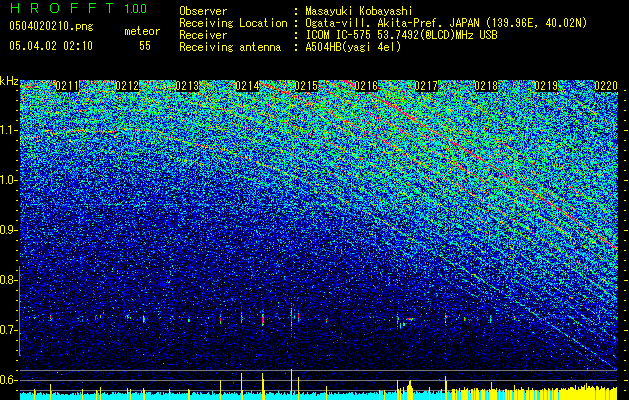
Task: Click the 0213 time marker
Action: tap(187, 86)
